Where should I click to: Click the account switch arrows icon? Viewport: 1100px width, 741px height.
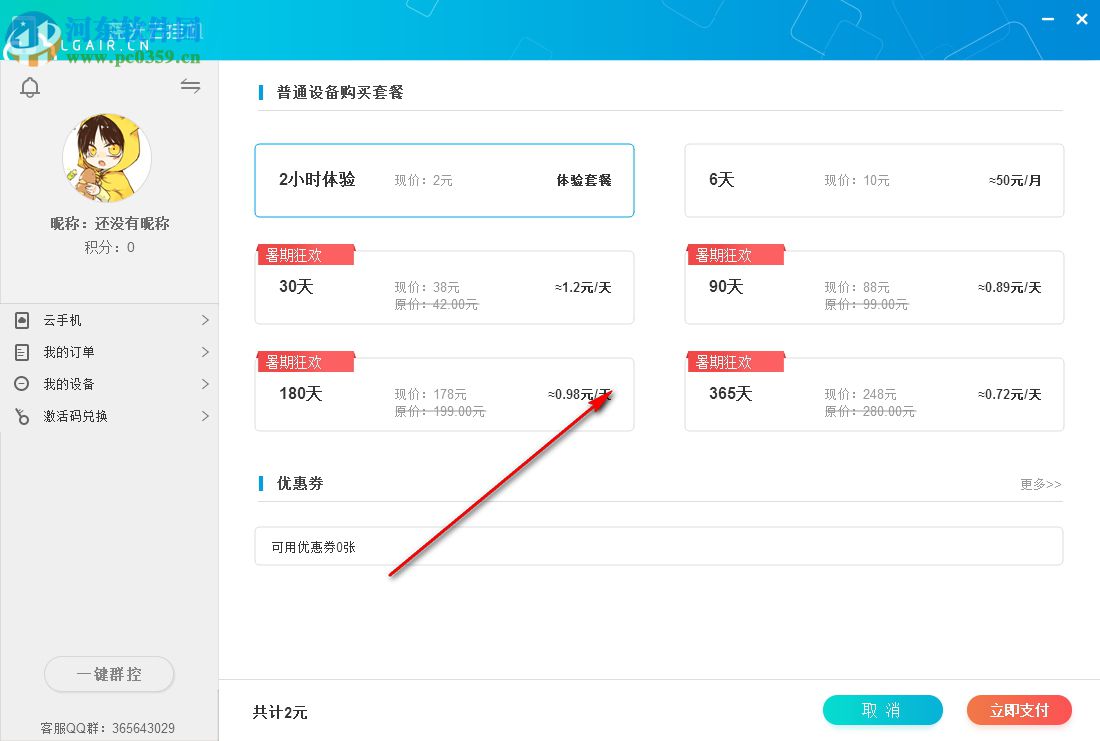(x=190, y=86)
